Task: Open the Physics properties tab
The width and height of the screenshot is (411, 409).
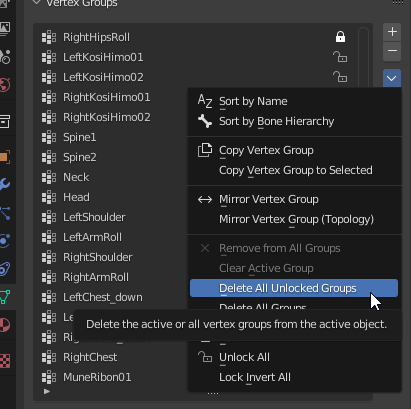Action: 5,241
